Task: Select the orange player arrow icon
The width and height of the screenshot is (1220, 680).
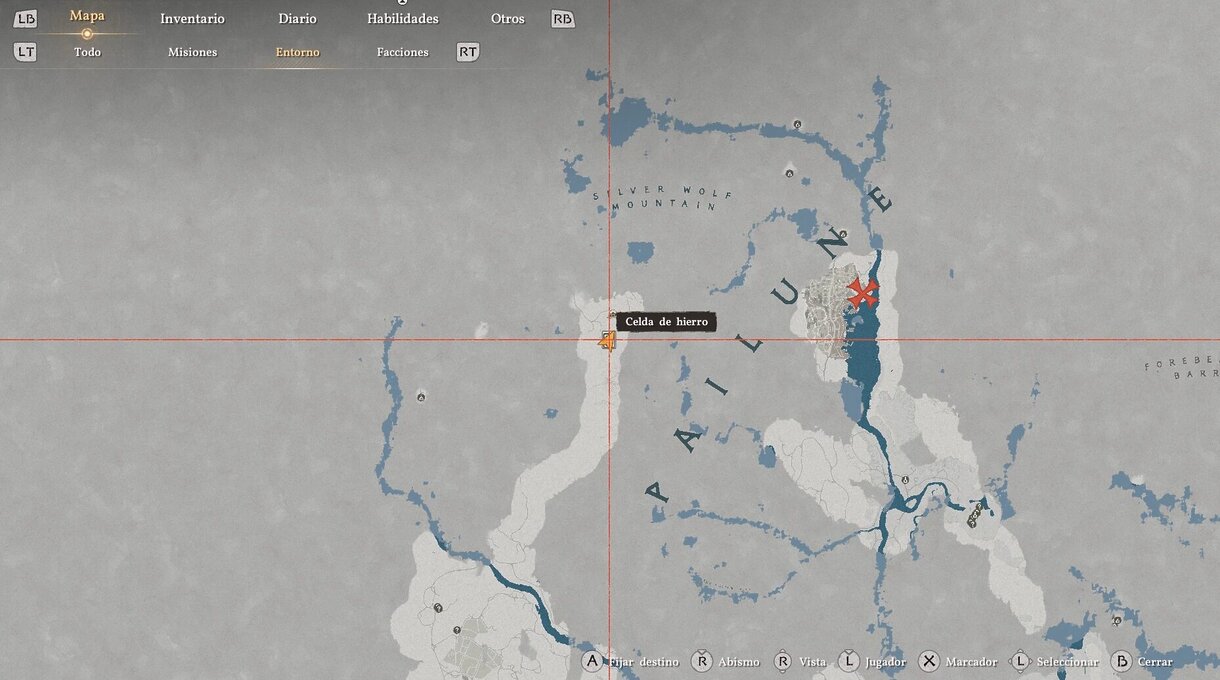Action: 606,340
